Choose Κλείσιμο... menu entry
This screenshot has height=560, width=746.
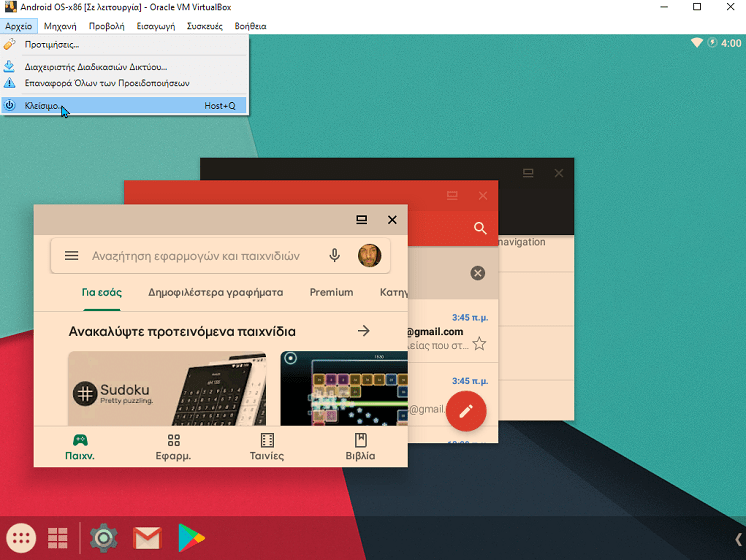(124, 106)
